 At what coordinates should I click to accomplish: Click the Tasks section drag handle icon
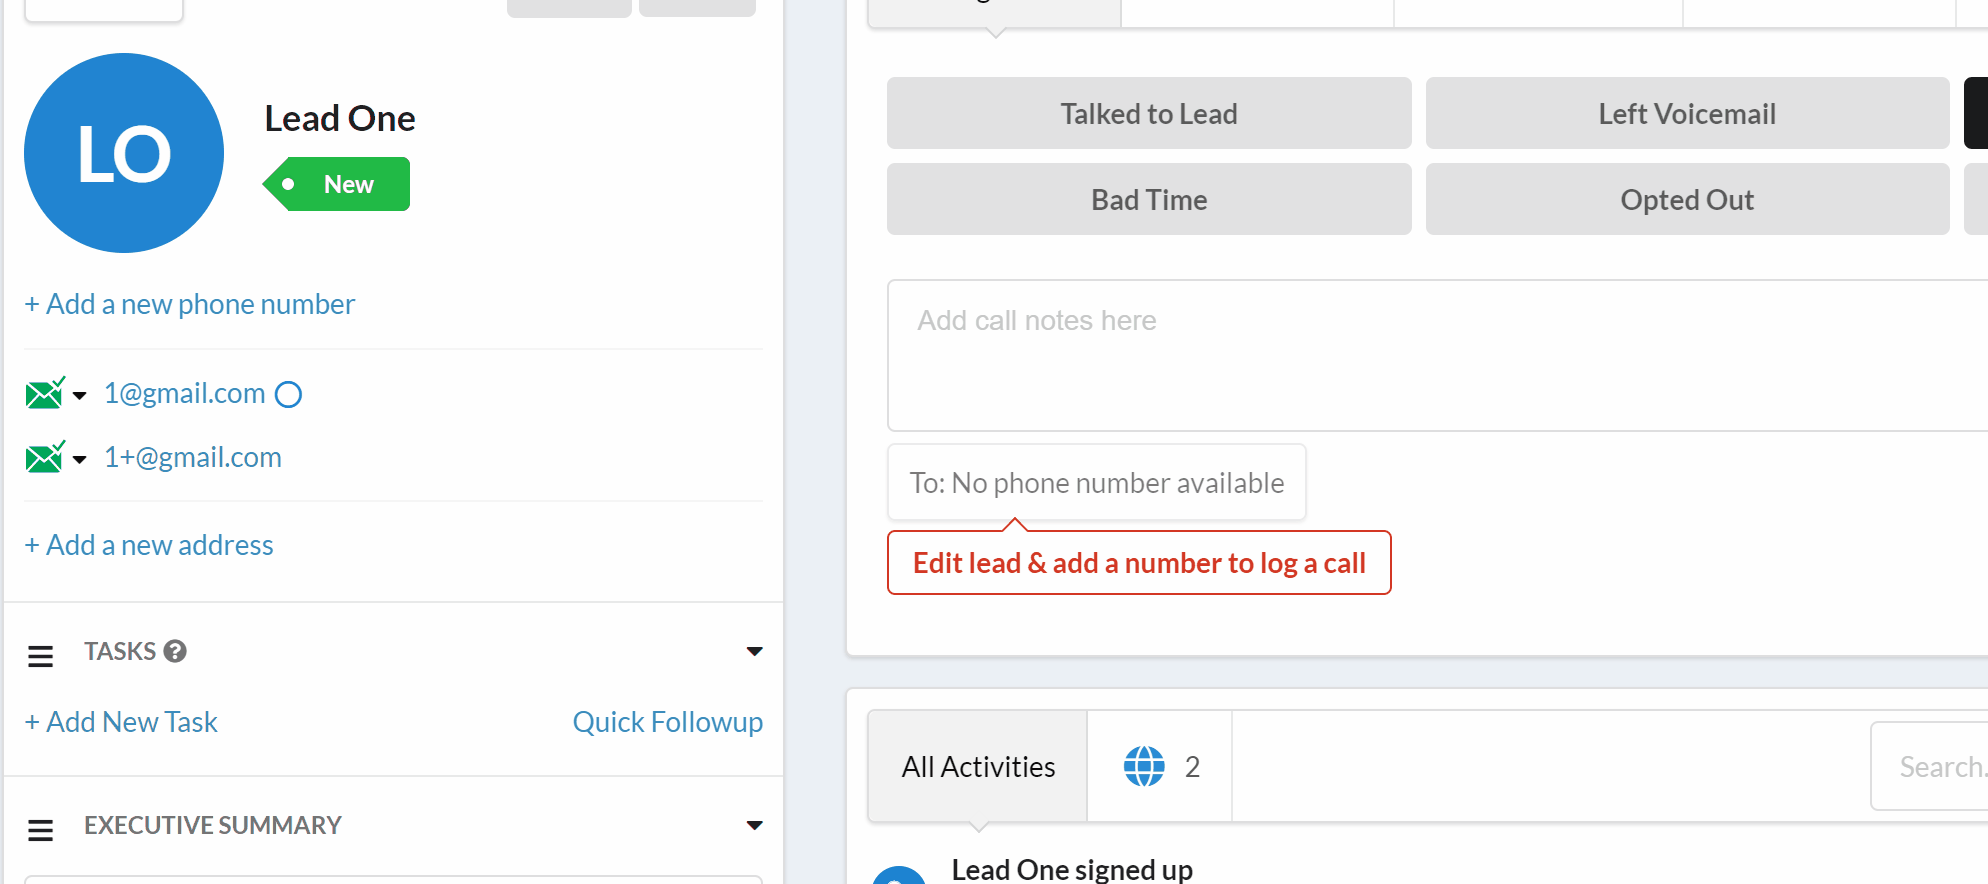(x=40, y=656)
